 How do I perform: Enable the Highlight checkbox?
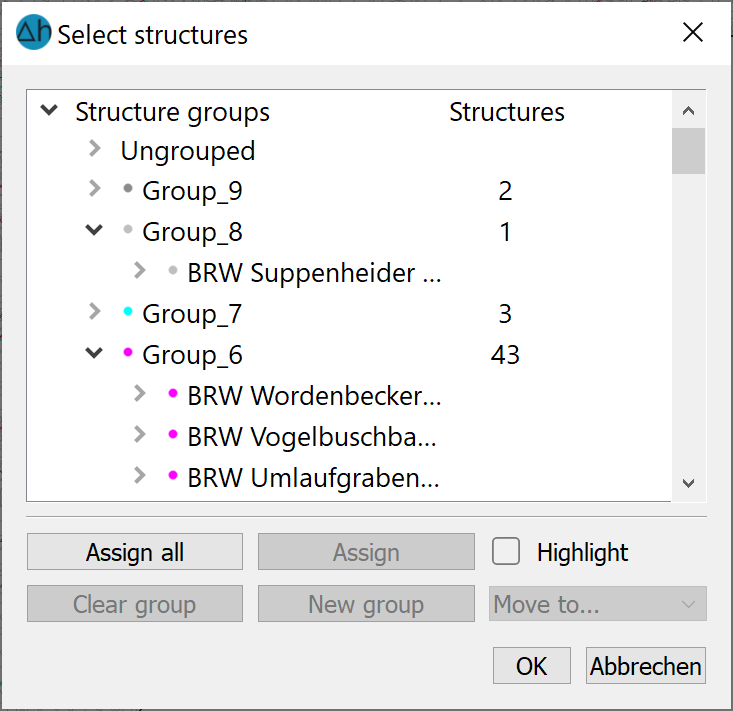506,551
